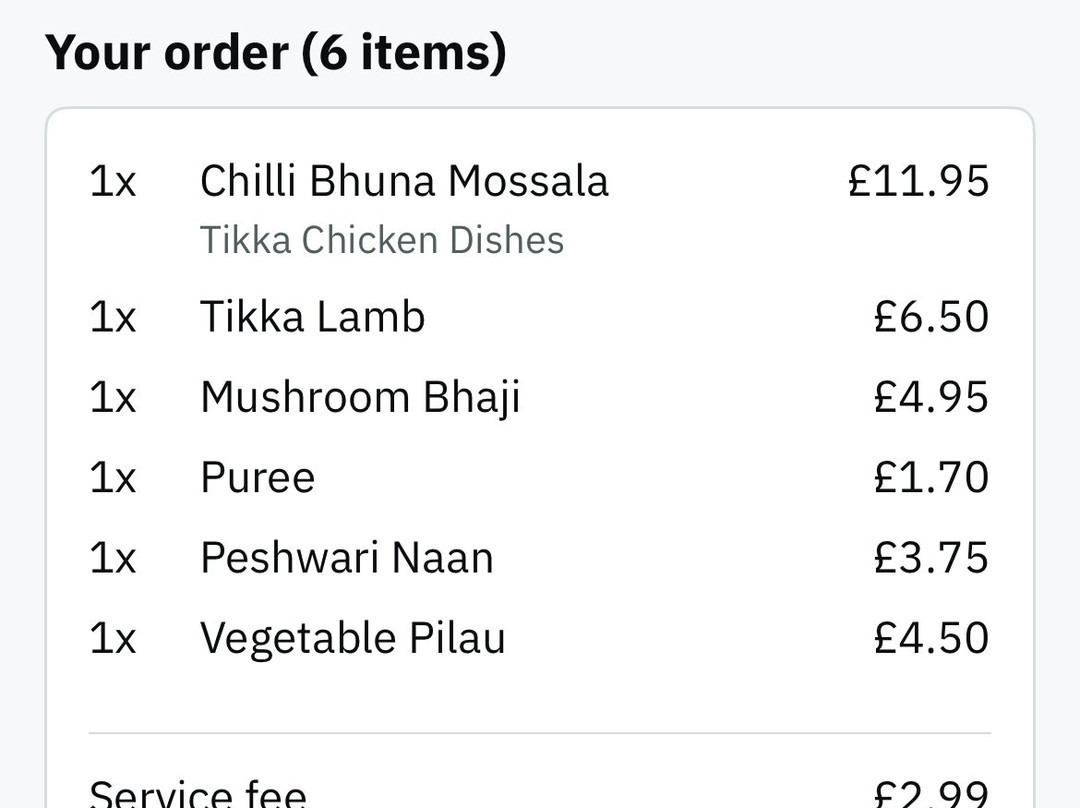Click the £4.95 Mushroom Bhaji price
This screenshot has height=808, width=1080.
931,397
